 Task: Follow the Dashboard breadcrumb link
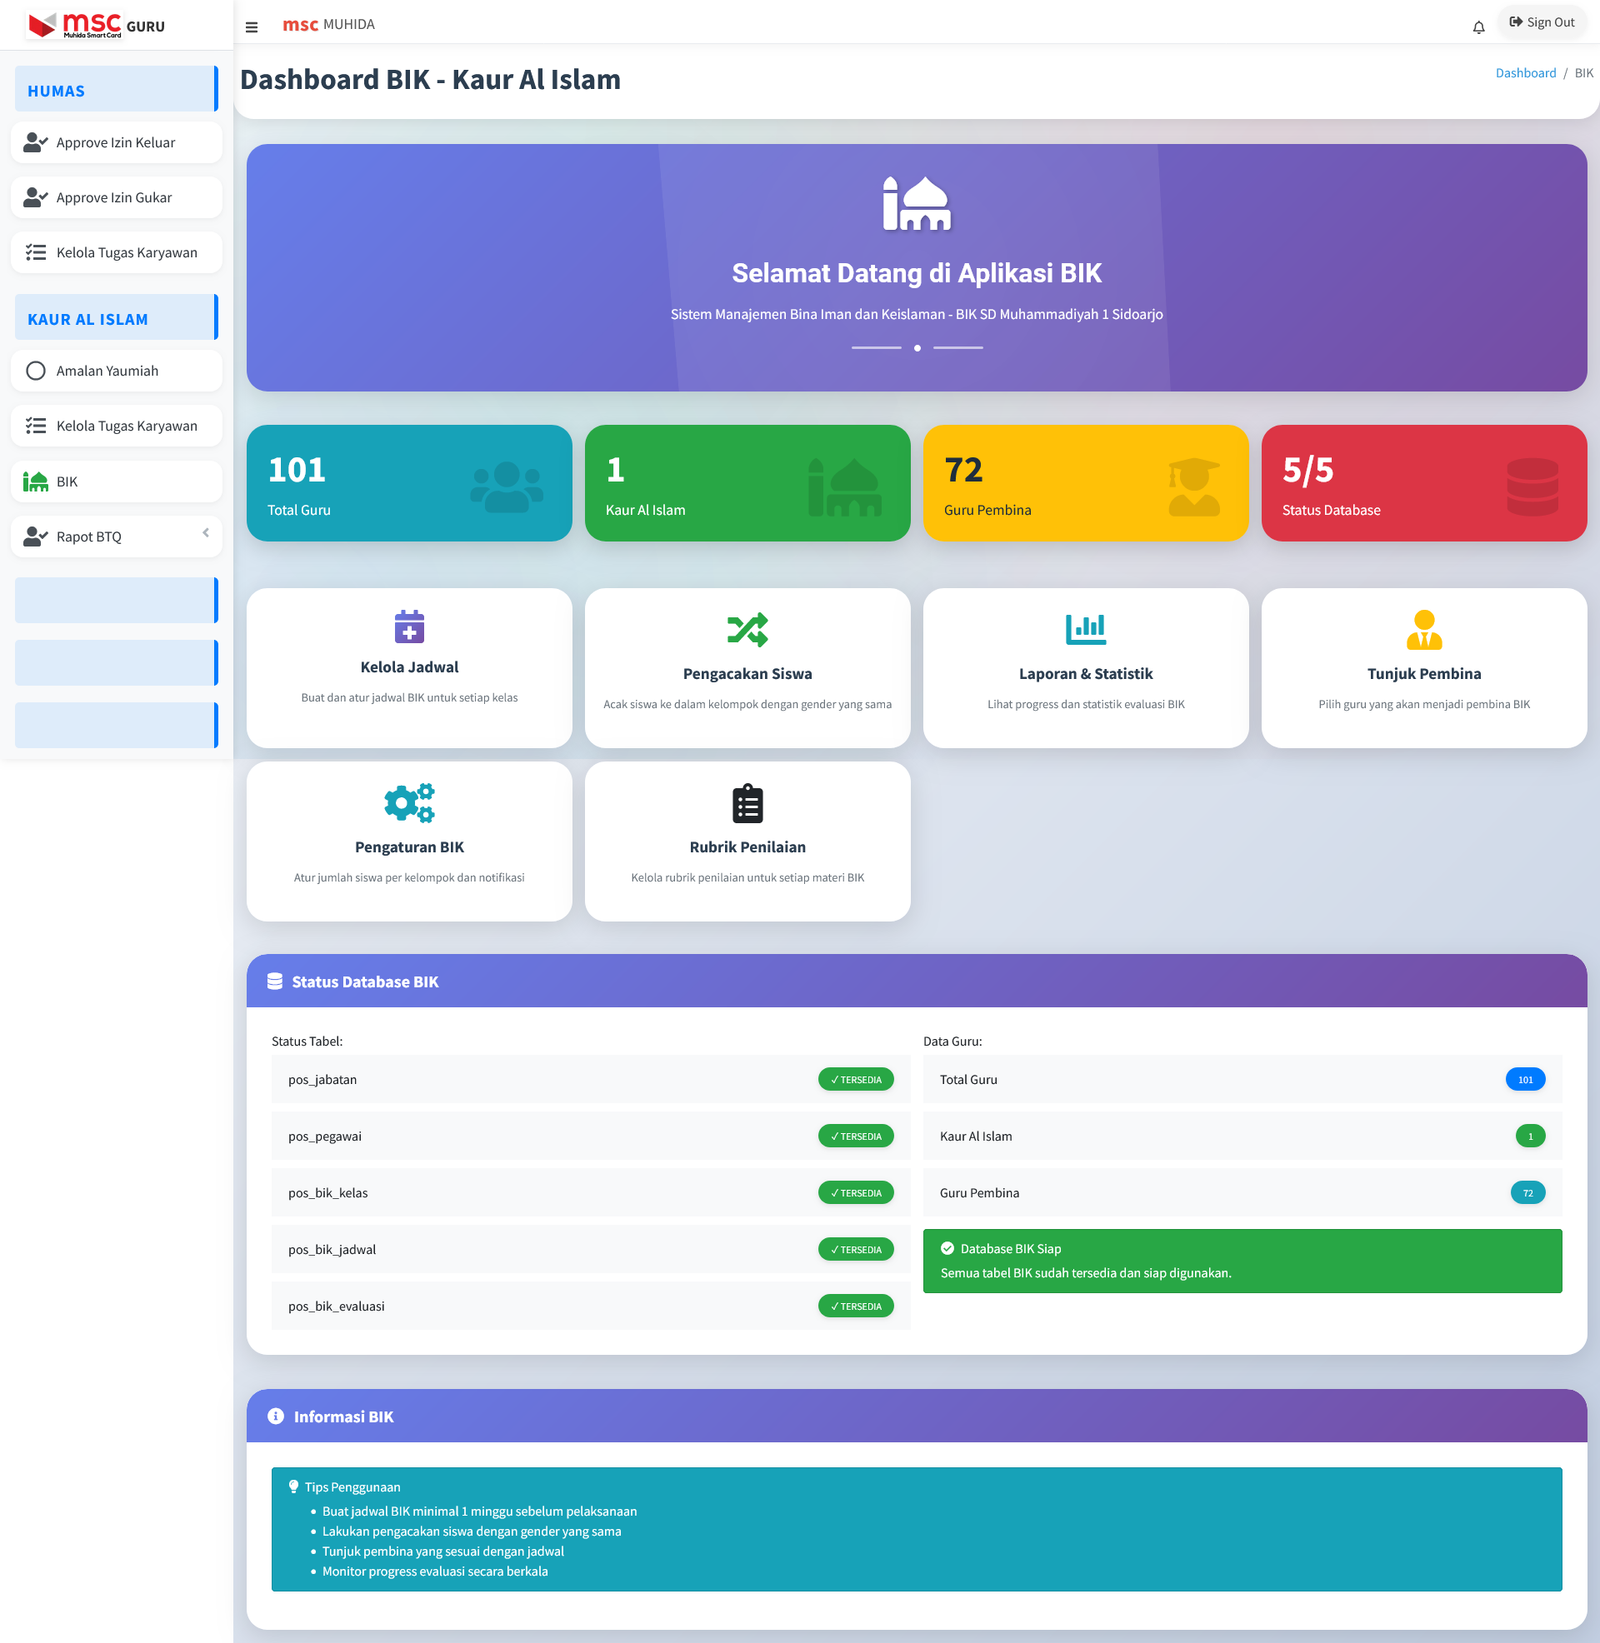coord(1525,73)
